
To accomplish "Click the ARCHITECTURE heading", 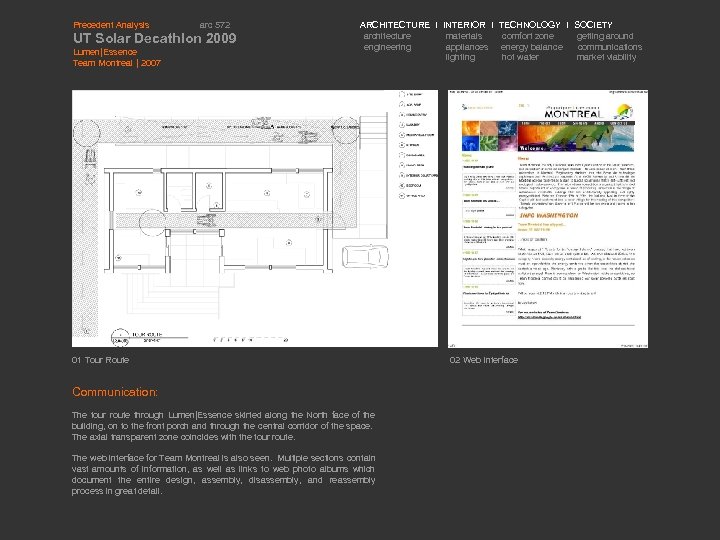I will (394, 25).
